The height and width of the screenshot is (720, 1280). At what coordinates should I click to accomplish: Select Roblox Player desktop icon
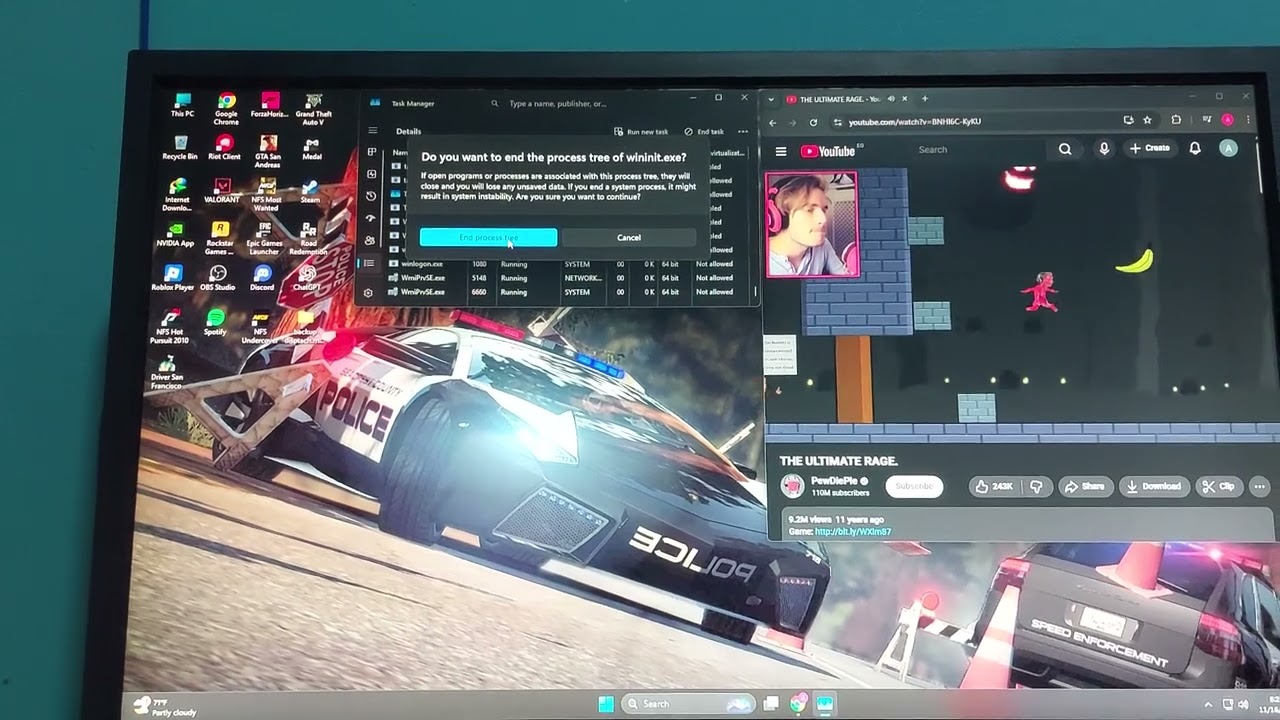pos(172,278)
